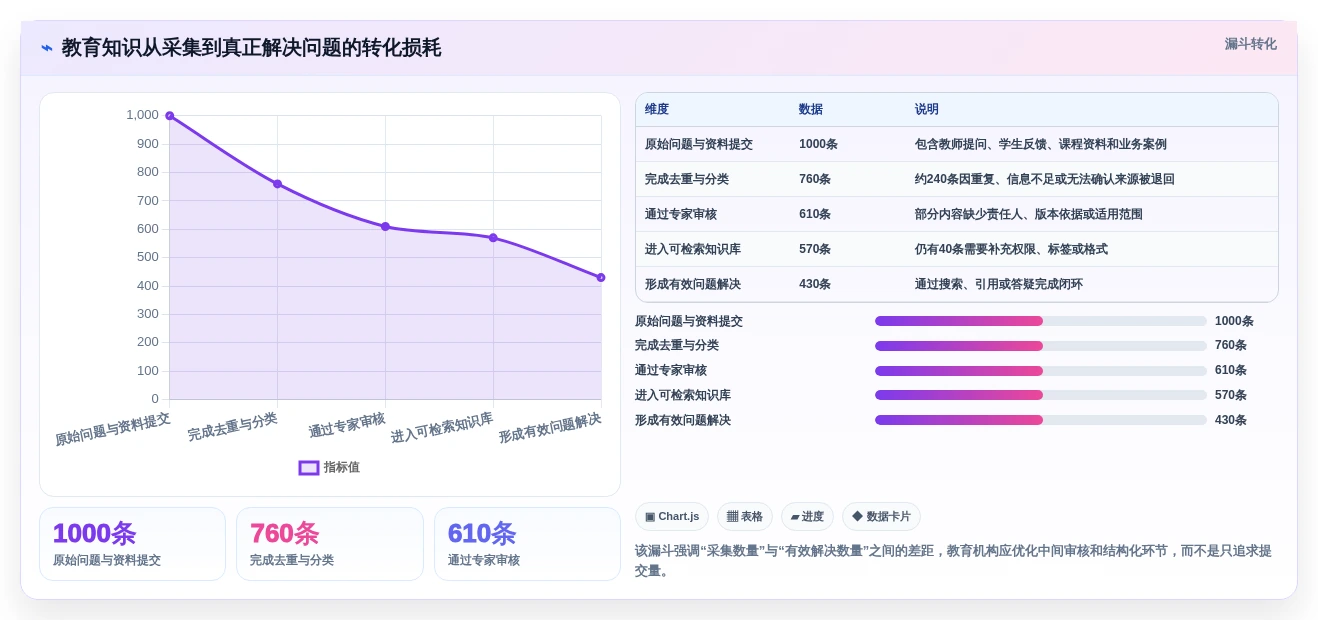Click progress list label 进入可检索知识库
This screenshot has width=1318, height=620.
[x=683, y=395]
